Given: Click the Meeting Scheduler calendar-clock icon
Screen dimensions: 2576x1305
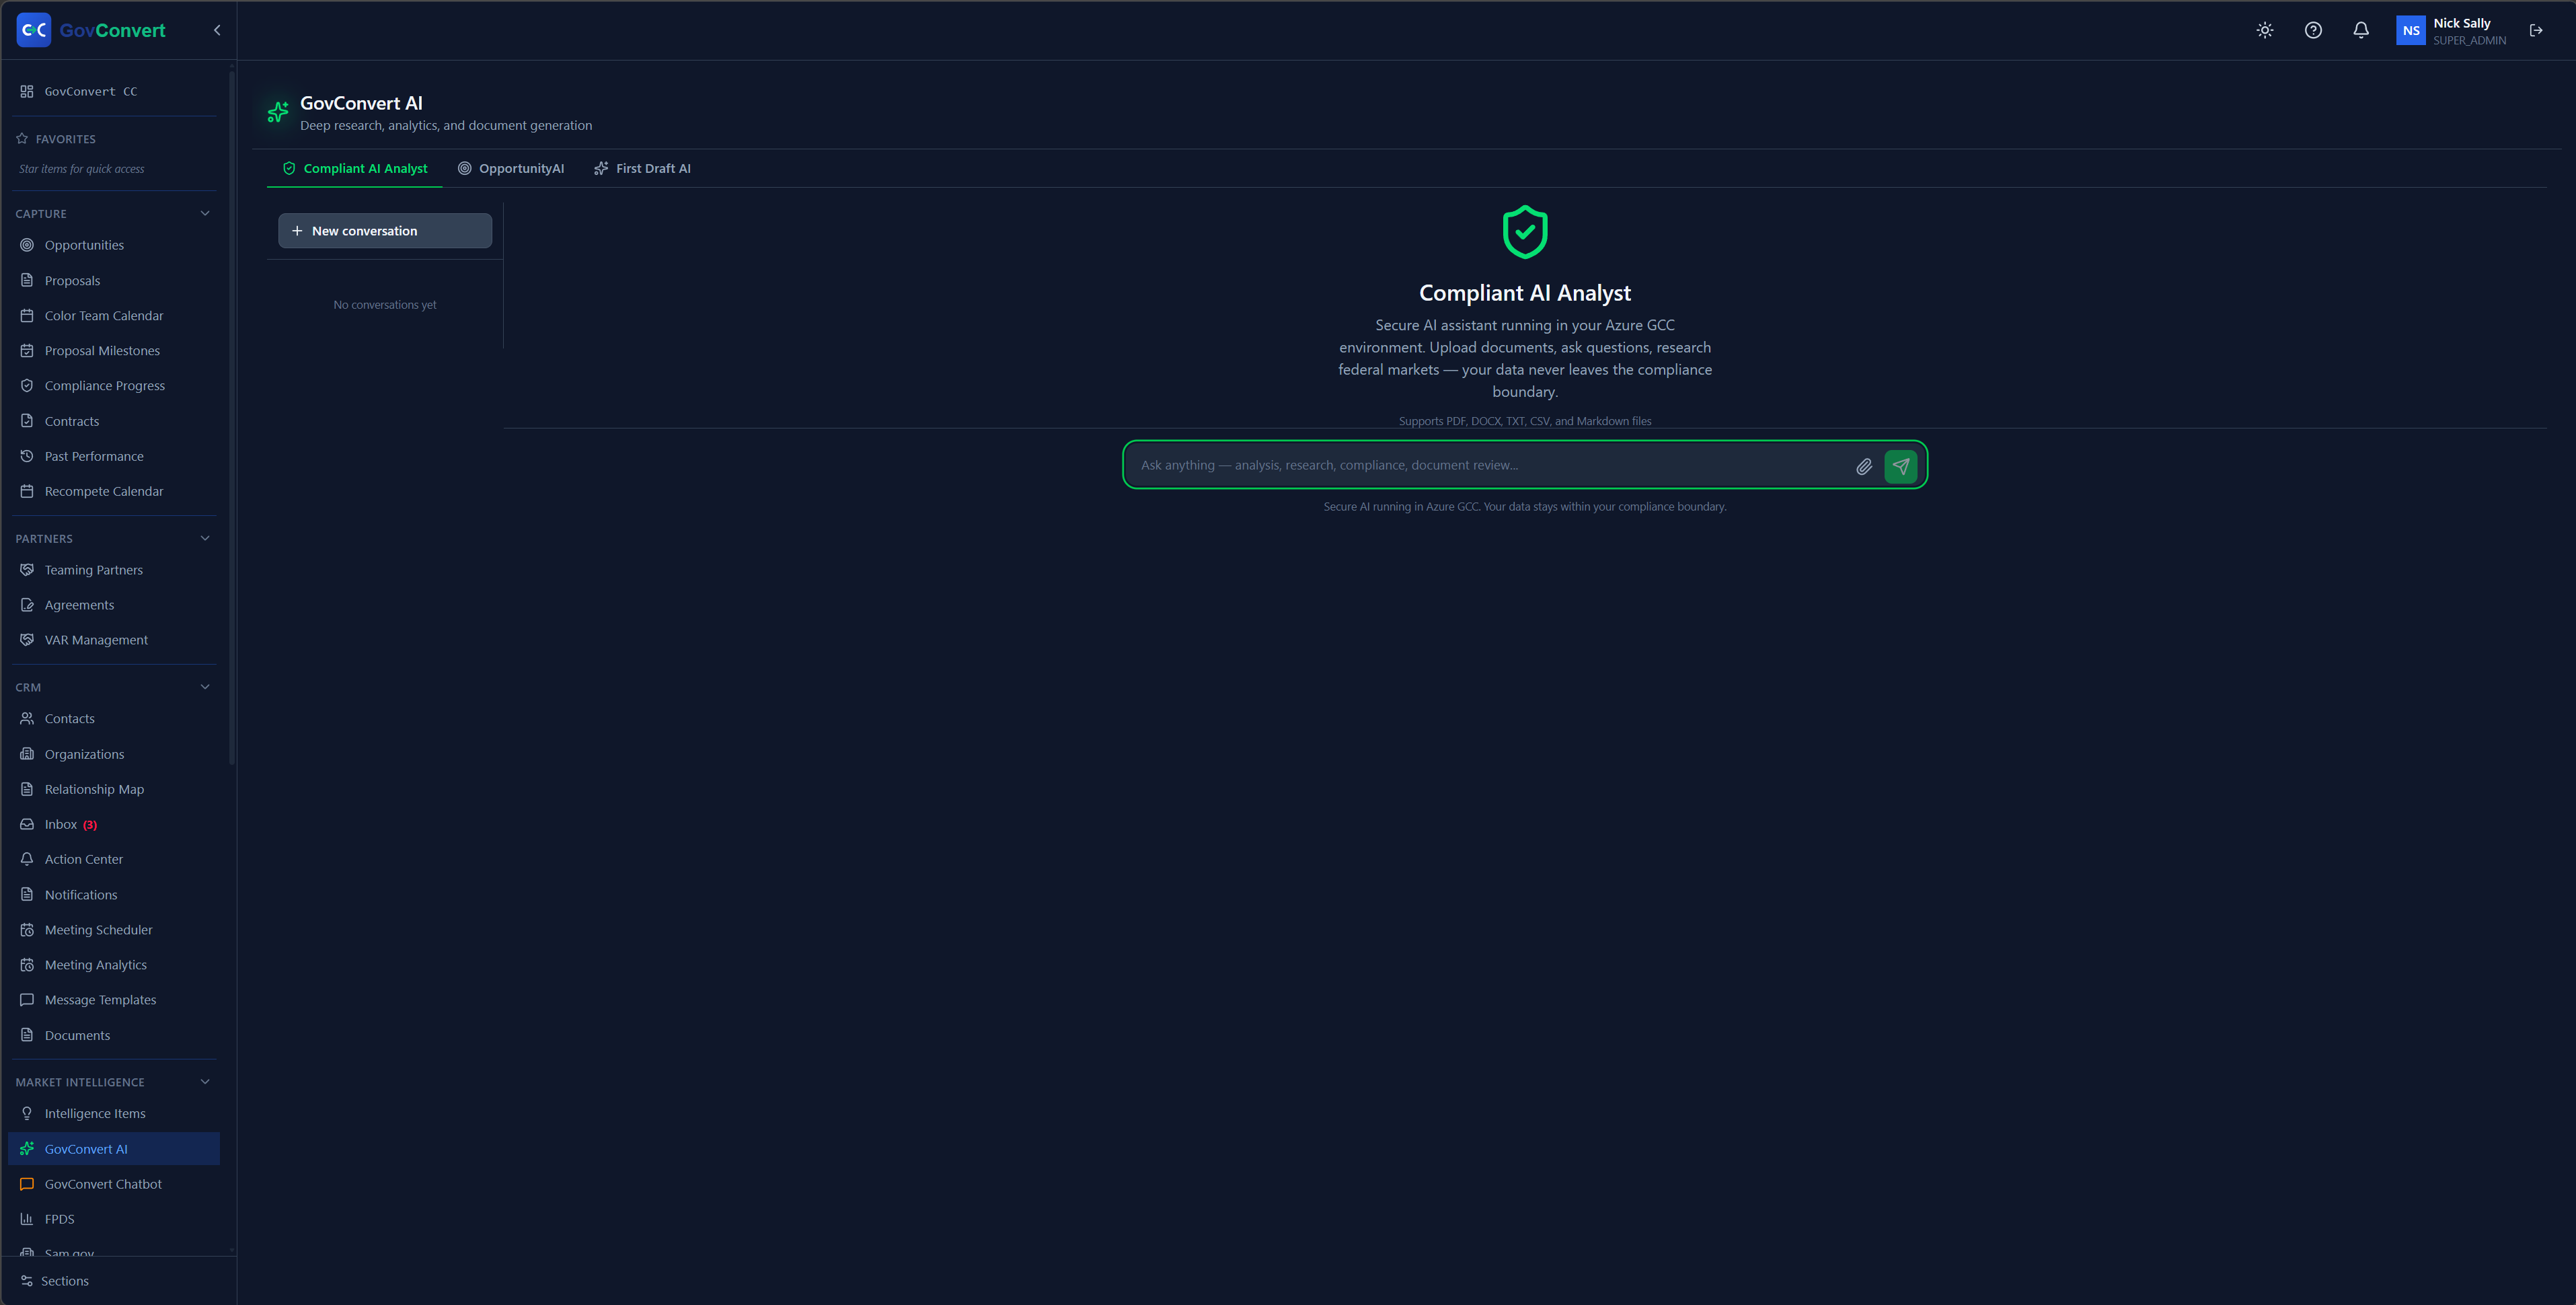Looking at the screenshot, I should [27, 930].
